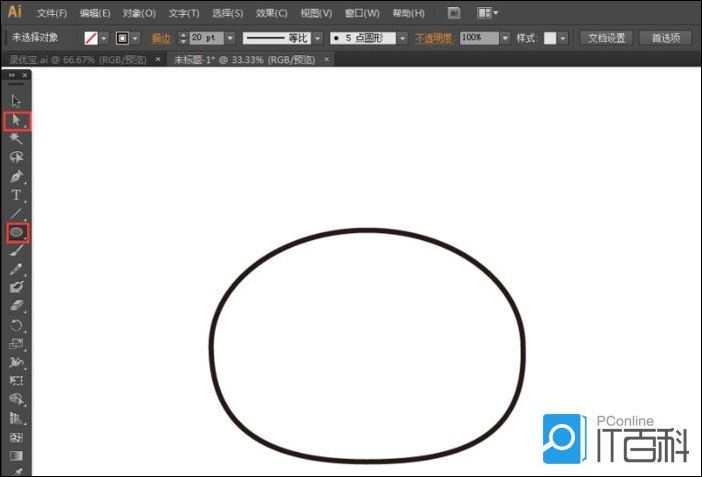Screen dimensions: 702x477
Task: Expand the 5 点圆形 brush dropdown
Action: (402, 38)
